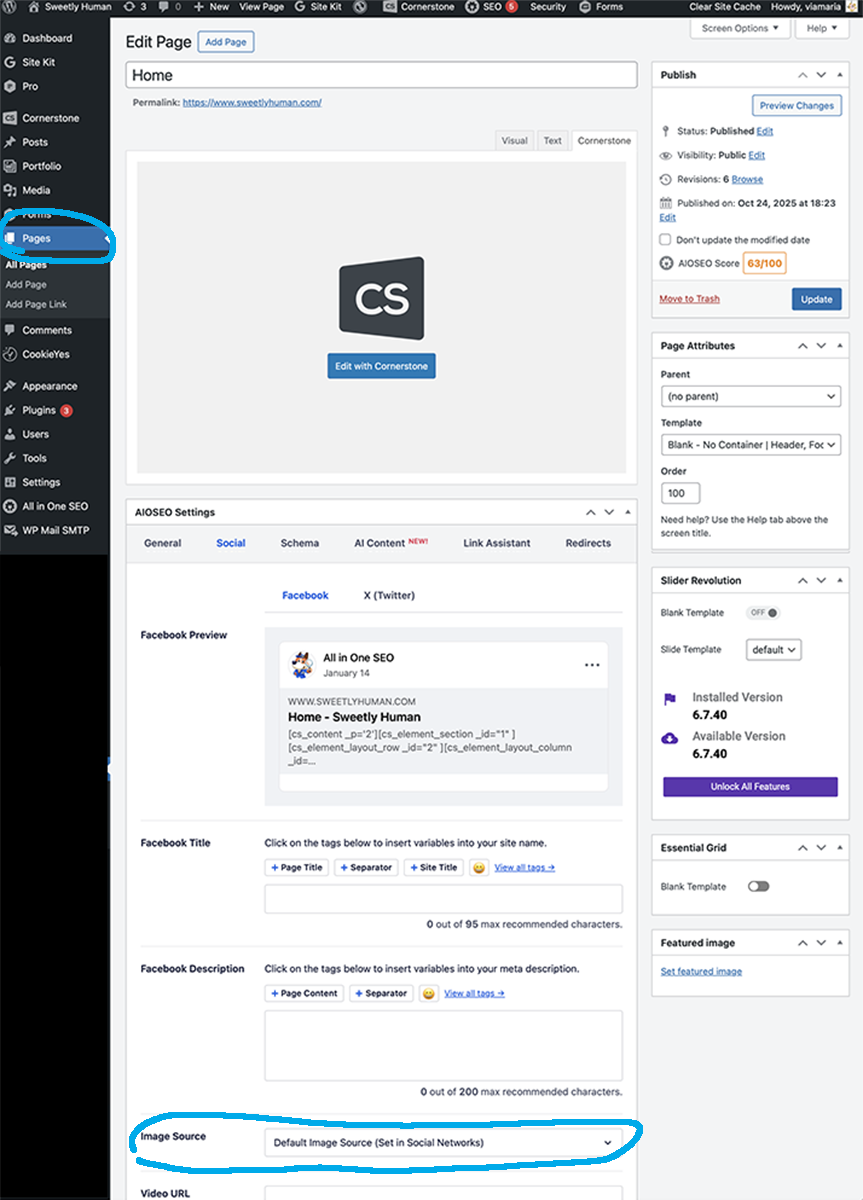Open the Image Source dropdown
863x1200 pixels.
click(444, 1141)
